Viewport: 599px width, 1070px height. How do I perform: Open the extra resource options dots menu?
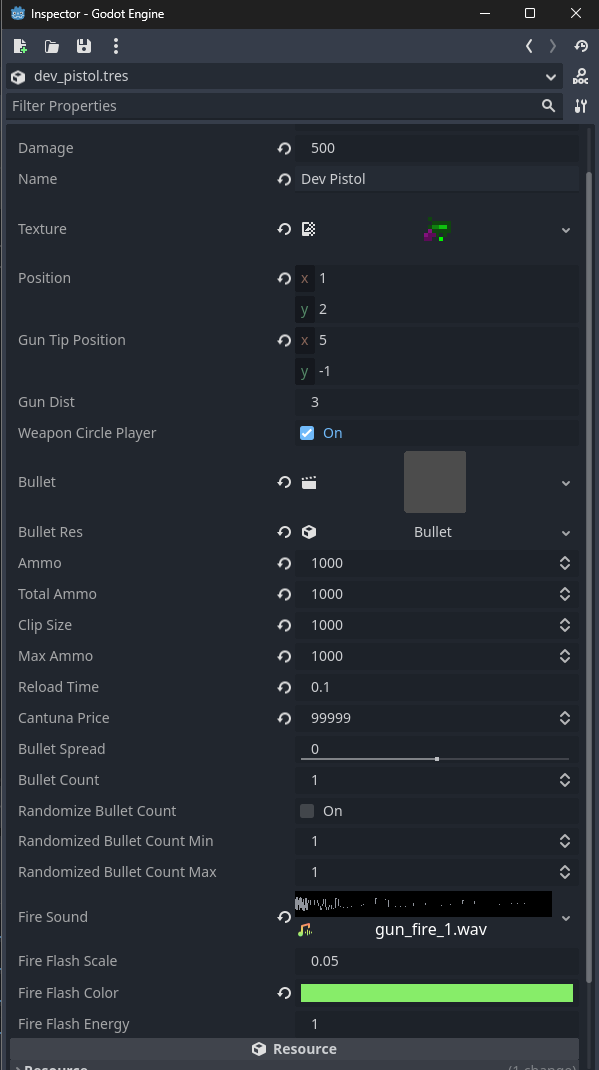(115, 46)
